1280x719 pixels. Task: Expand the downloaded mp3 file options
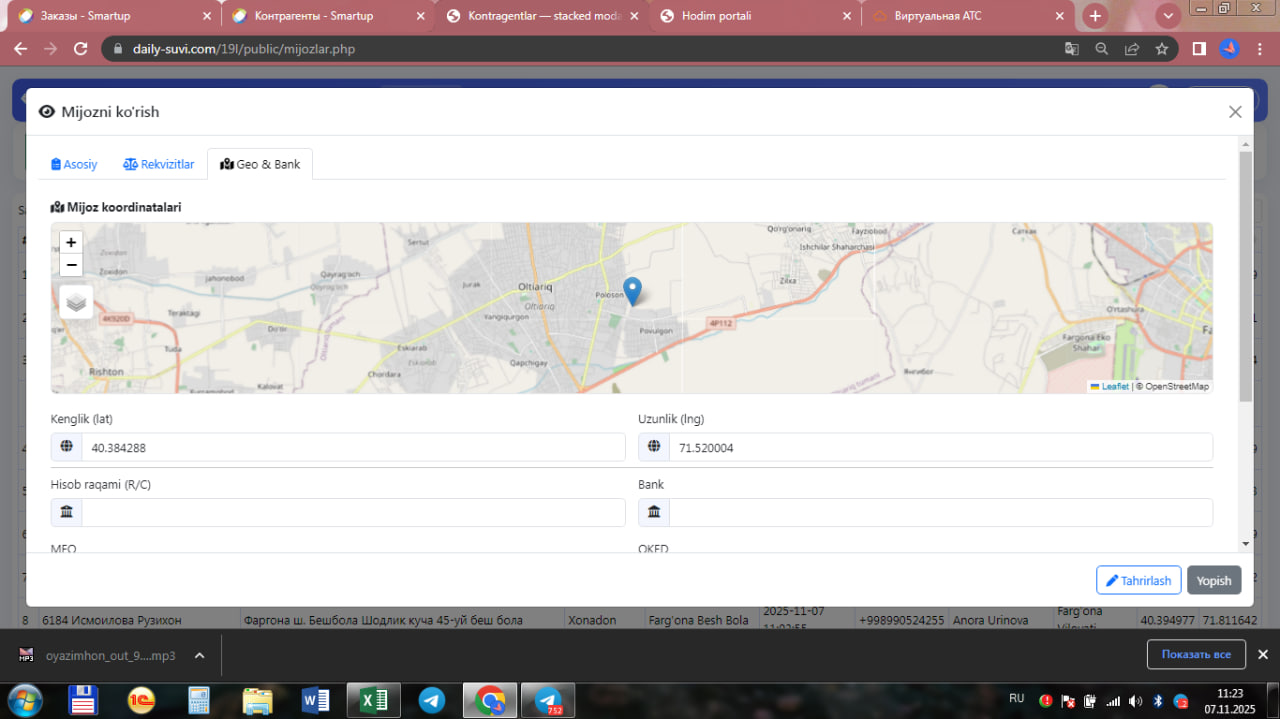click(199, 656)
